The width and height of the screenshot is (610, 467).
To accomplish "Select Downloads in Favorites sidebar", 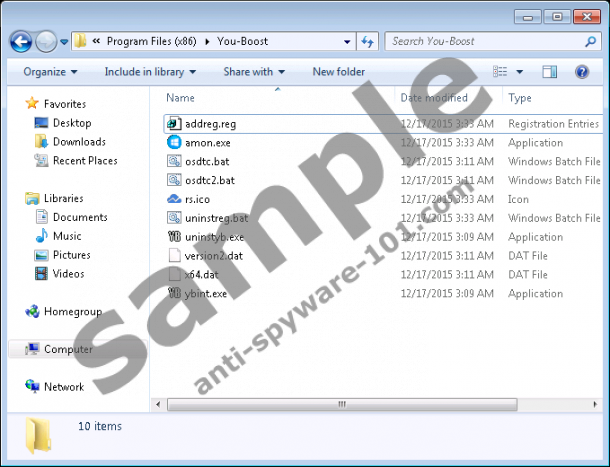I will click(x=79, y=142).
